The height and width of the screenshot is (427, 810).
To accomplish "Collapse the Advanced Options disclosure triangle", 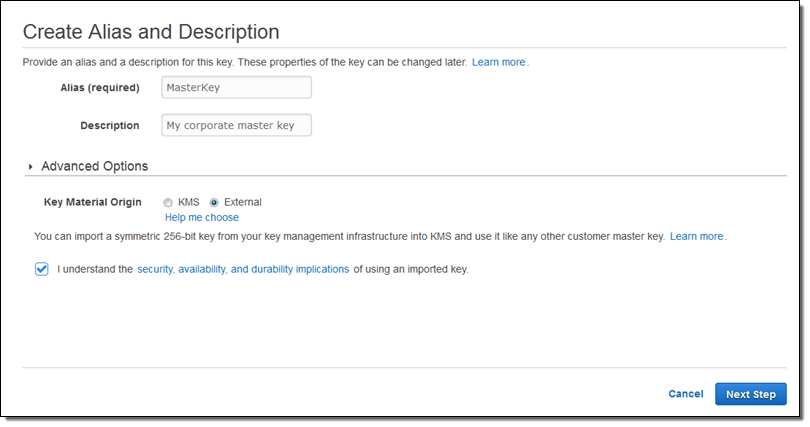I will 32,167.
